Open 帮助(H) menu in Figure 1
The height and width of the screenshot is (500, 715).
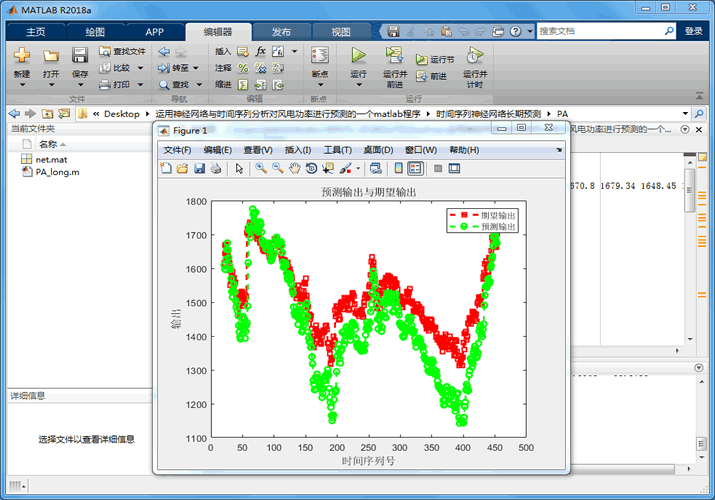pyautogui.click(x=464, y=150)
